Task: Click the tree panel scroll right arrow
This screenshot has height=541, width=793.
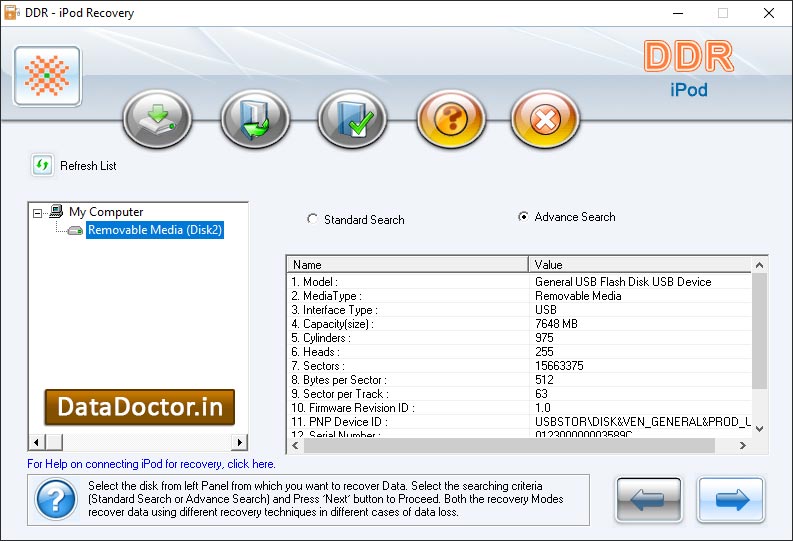Action: 240,442
